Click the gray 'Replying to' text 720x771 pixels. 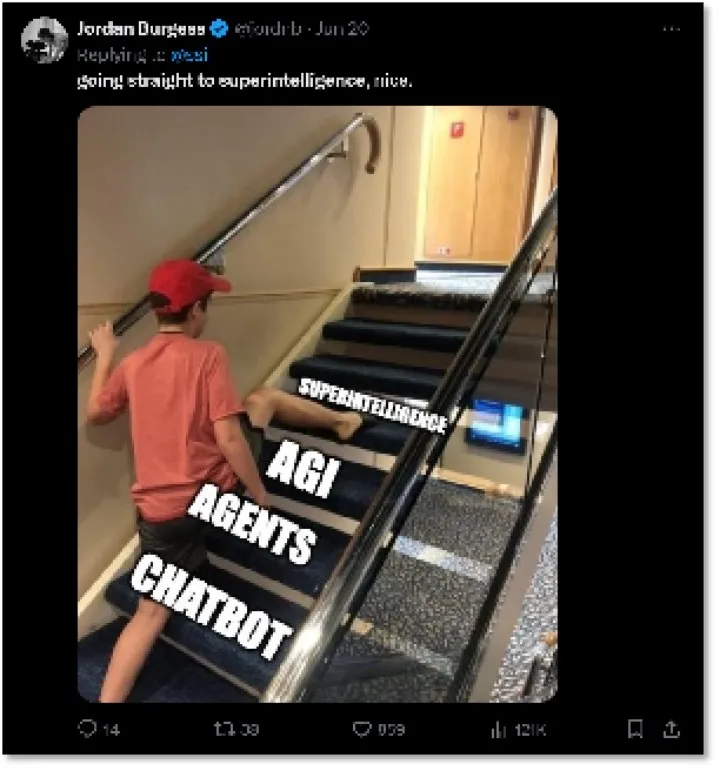coord(122,54)
